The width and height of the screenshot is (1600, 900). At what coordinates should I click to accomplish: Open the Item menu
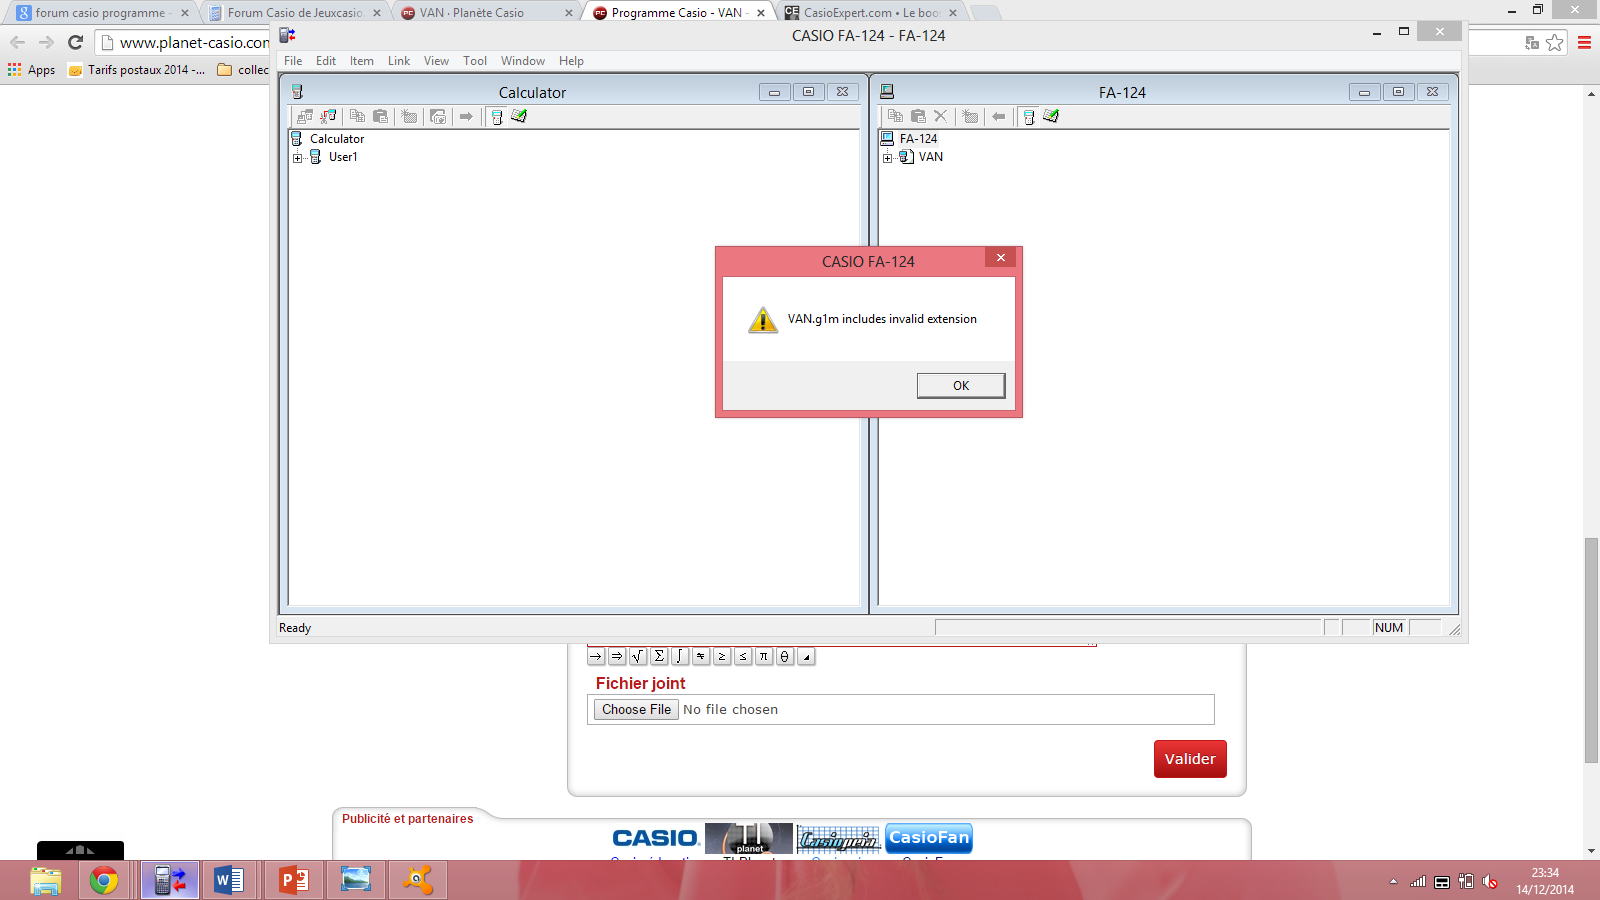pos(362,61)
